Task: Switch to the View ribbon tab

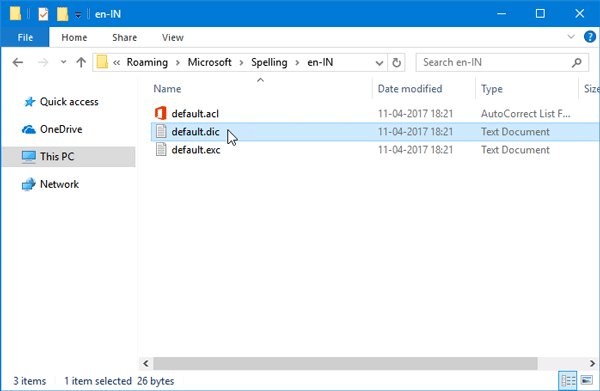Action: tap(173, 37)
